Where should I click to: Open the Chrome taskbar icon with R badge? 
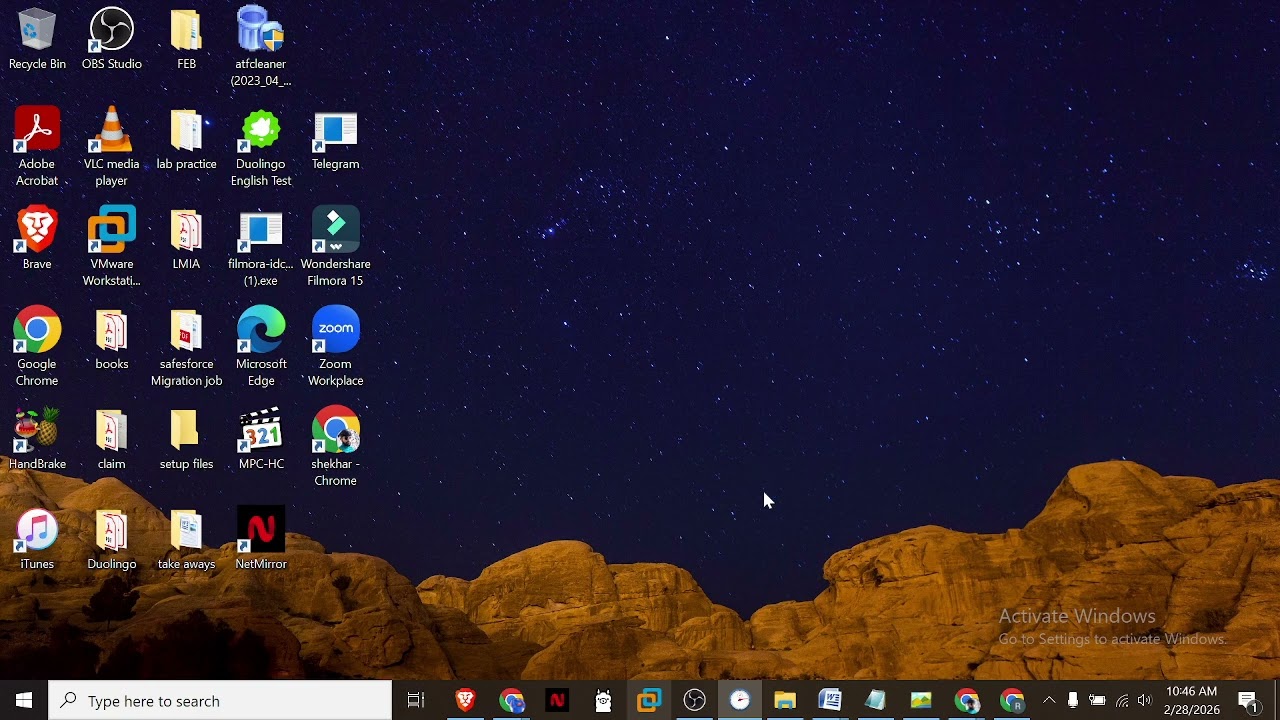click(x=1013, y=701)
